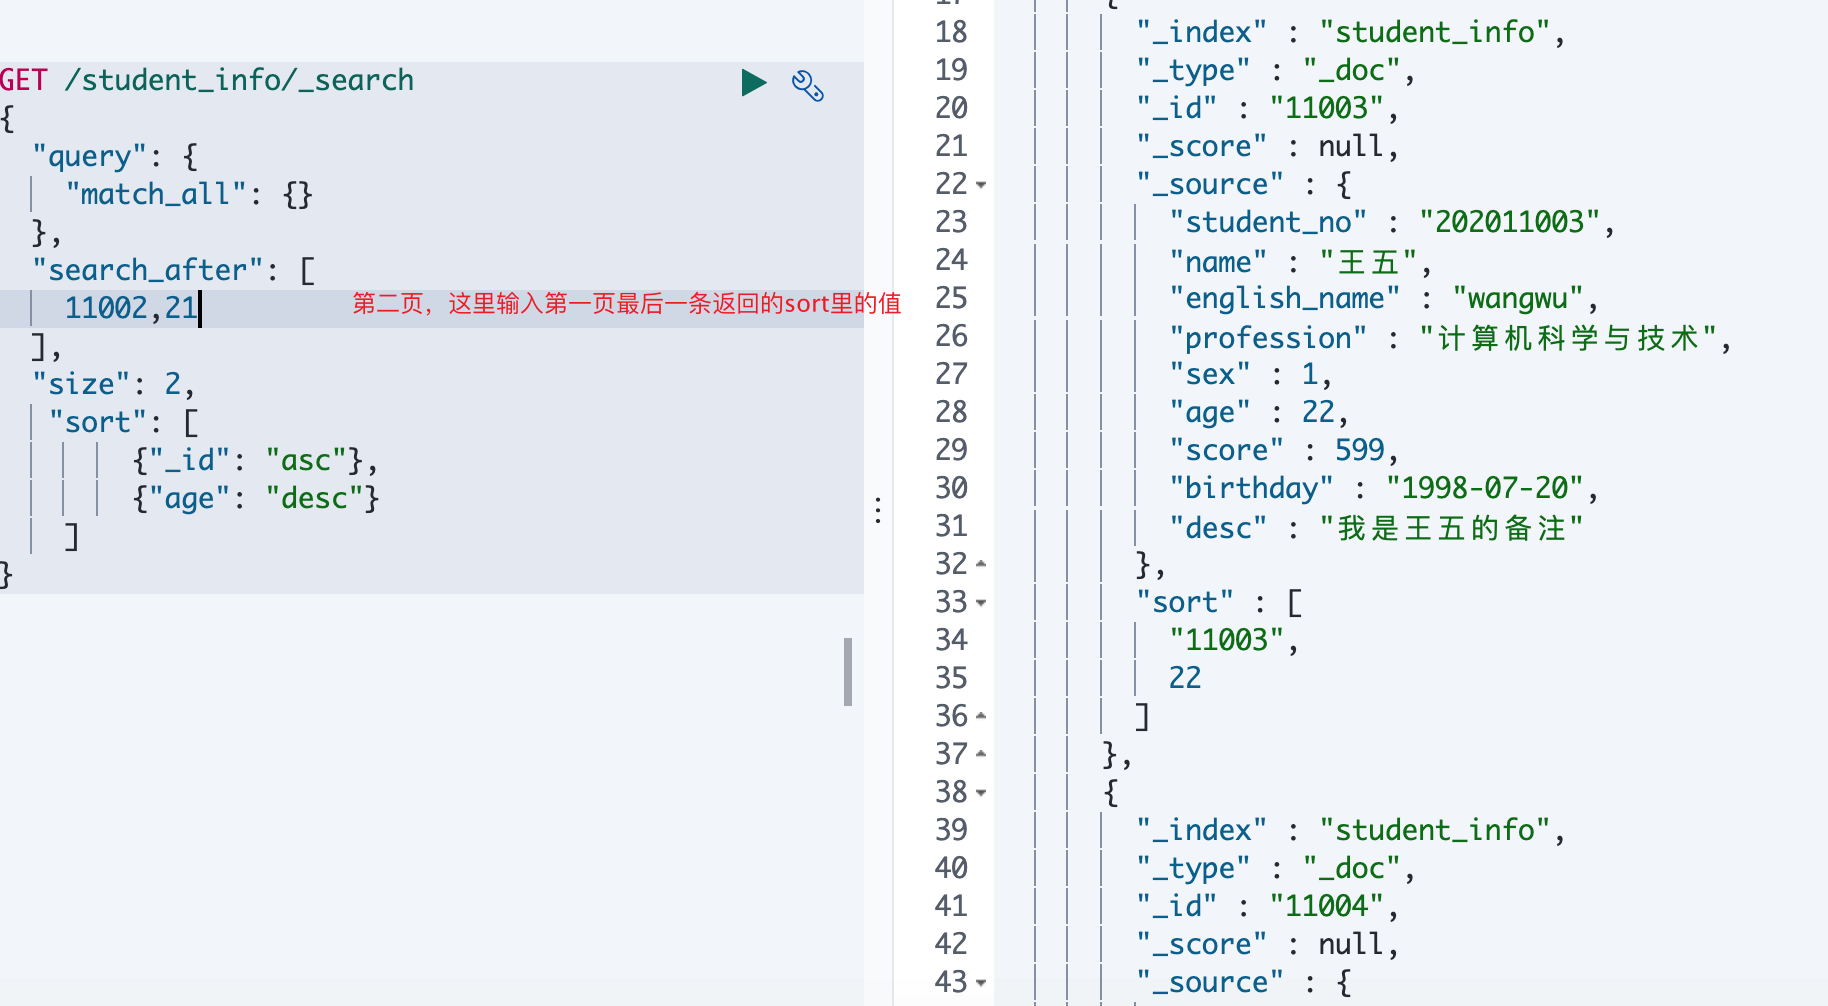
Task: Collapse the fold arrow at line 22
Action: (x=981, y=185)
